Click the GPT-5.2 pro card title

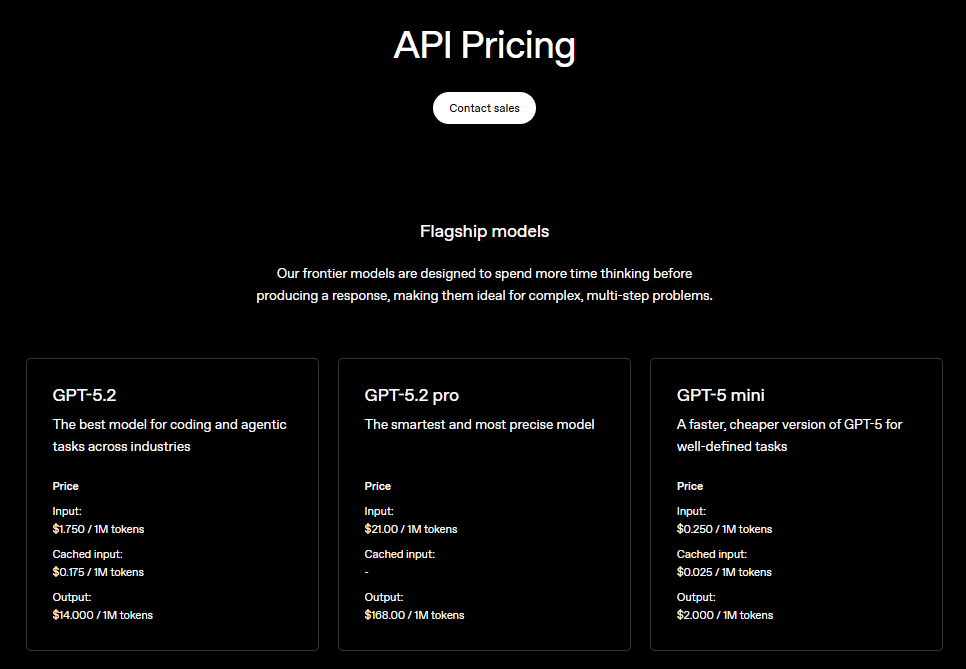(x=411, y=394)
